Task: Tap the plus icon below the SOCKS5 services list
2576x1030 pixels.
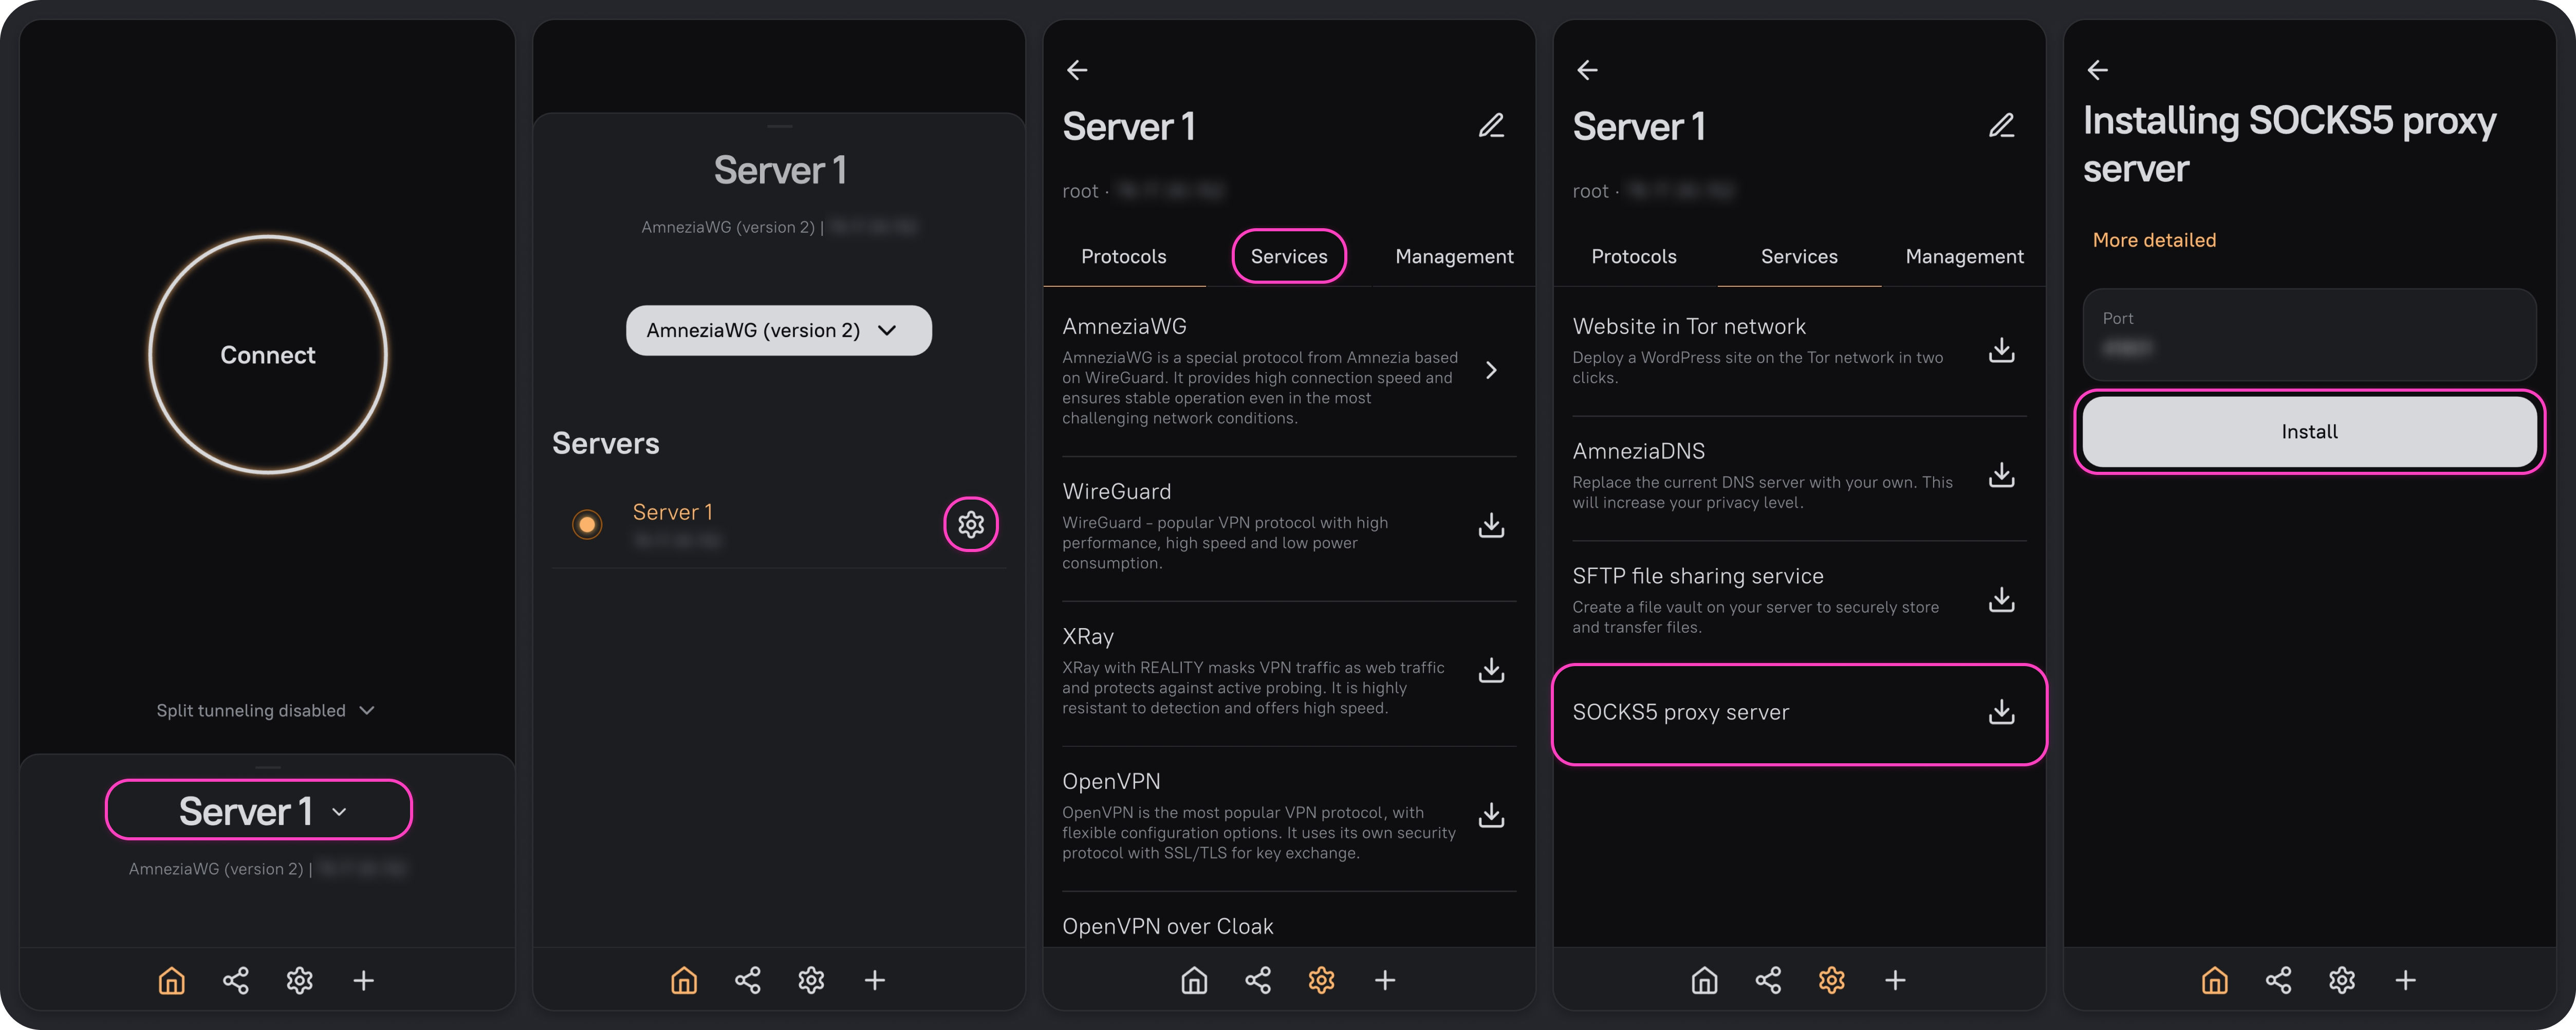Action: (1895, 980)
